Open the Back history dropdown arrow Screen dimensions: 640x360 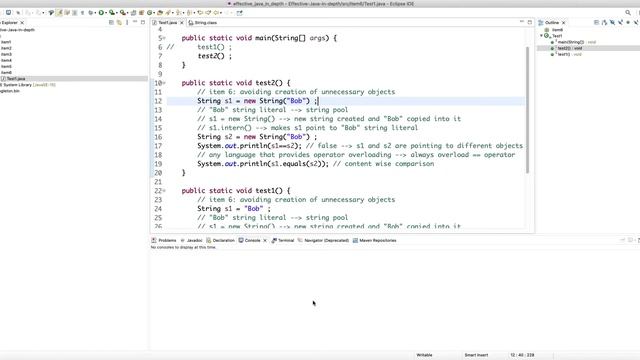click(221, 13)
